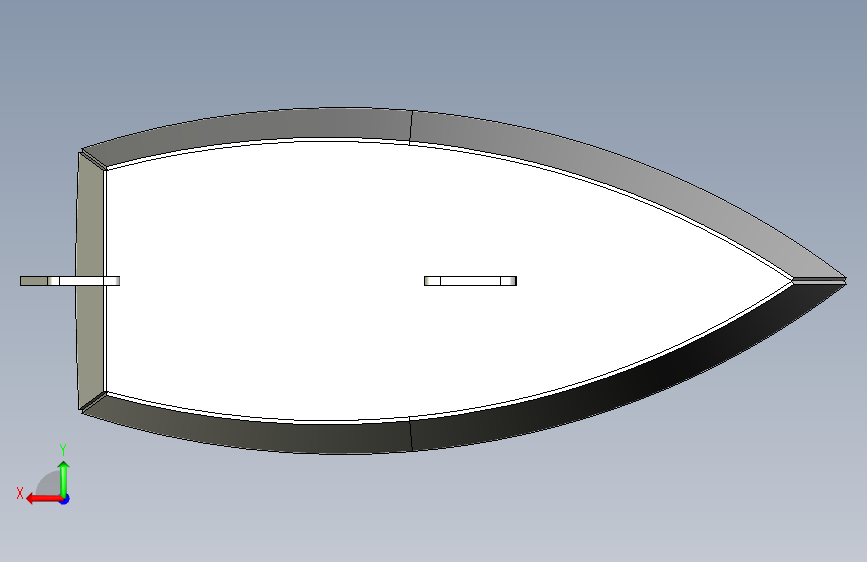Click the green Y axis arrow of the triad
Screen dimensions: 867x562
[x=64, y=479]
